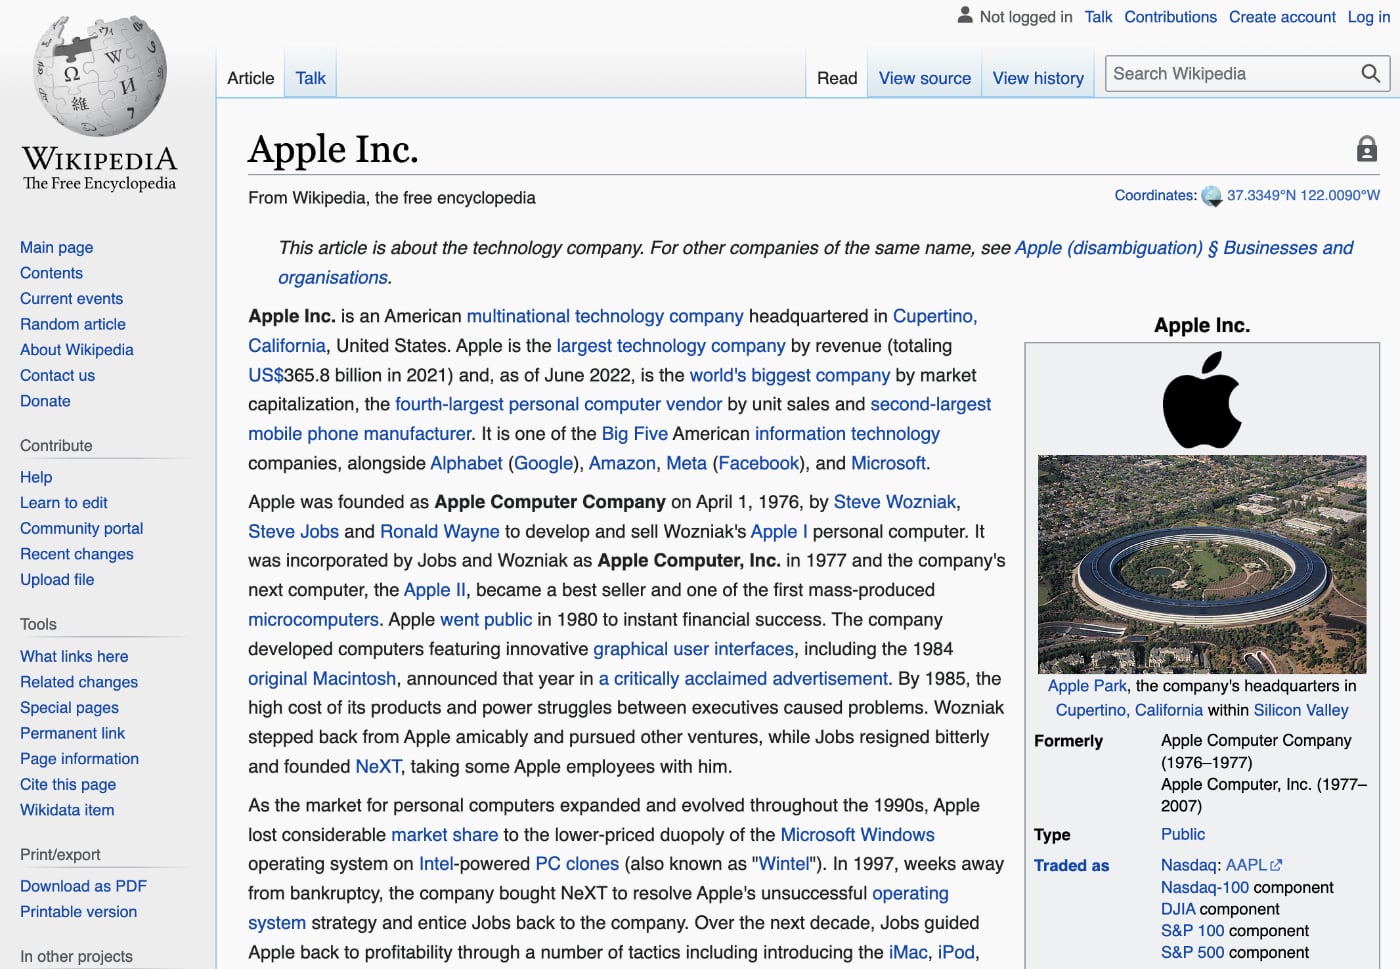Viewport: 1400px width, 969px height.
Task: Open the Traded as infobox link
Action: point(1071,866)
